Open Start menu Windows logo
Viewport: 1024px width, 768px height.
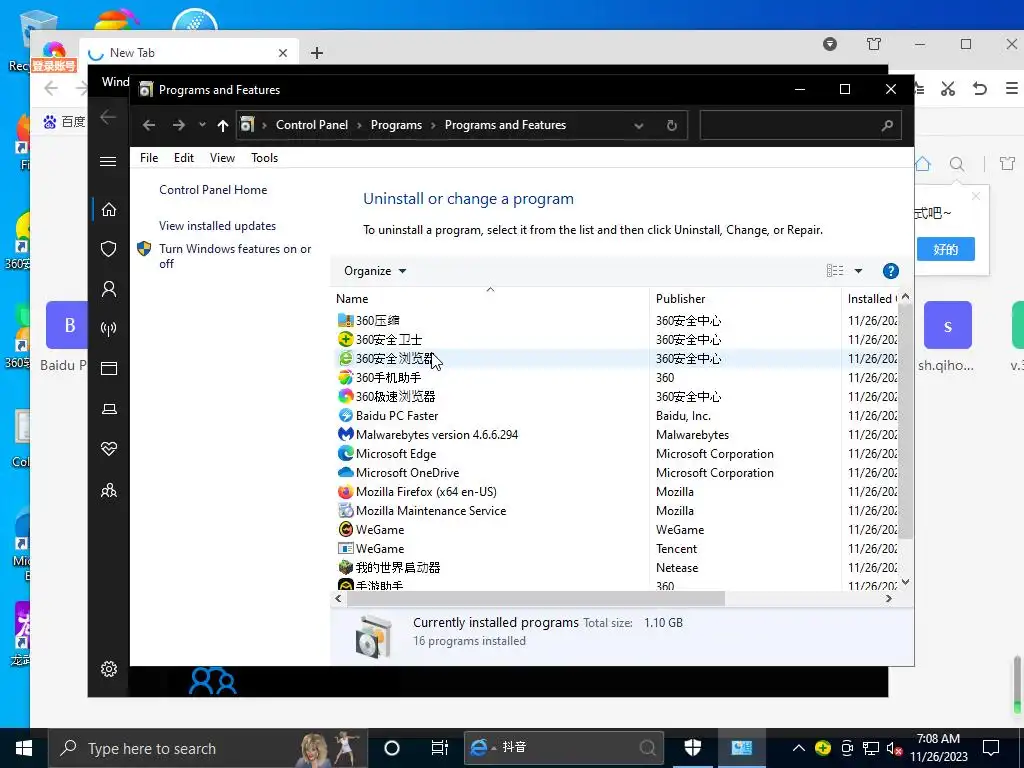click(x=24, y=748)
